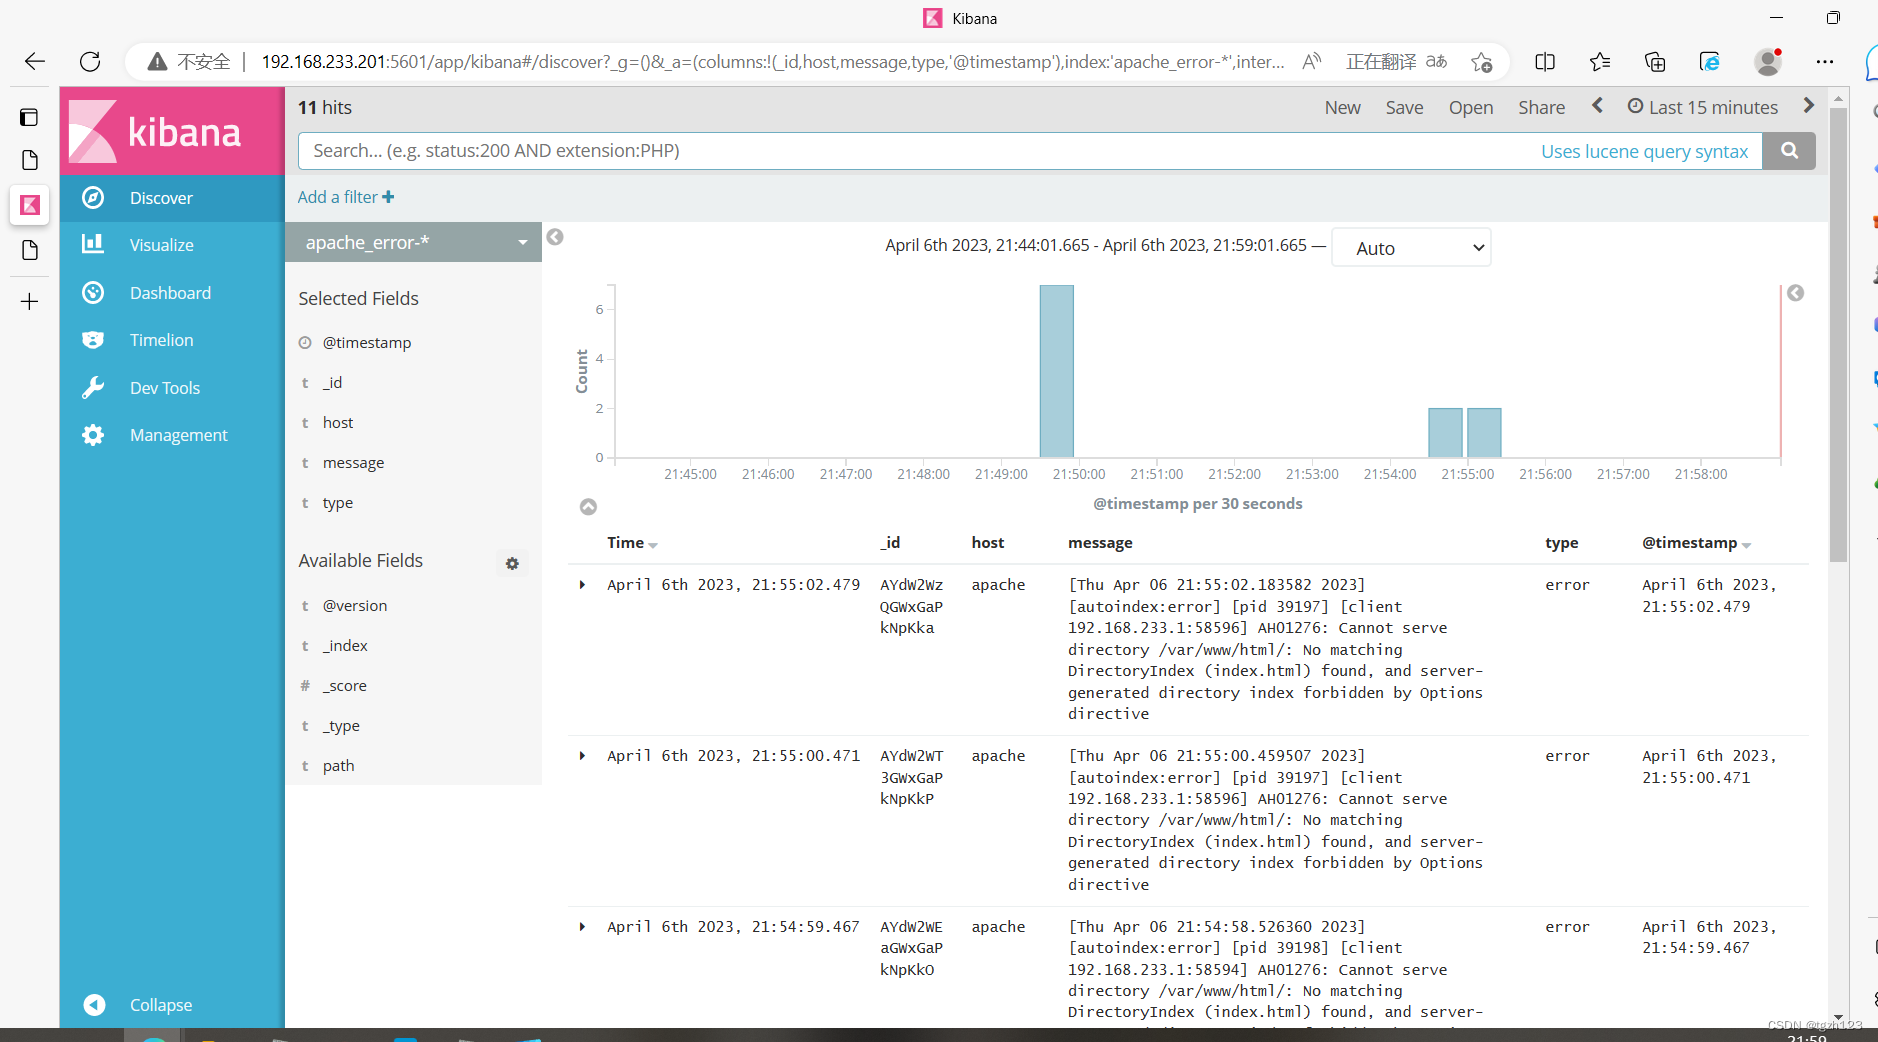Click Add a filter link
1878x1042 pixels.
[346, 197]
